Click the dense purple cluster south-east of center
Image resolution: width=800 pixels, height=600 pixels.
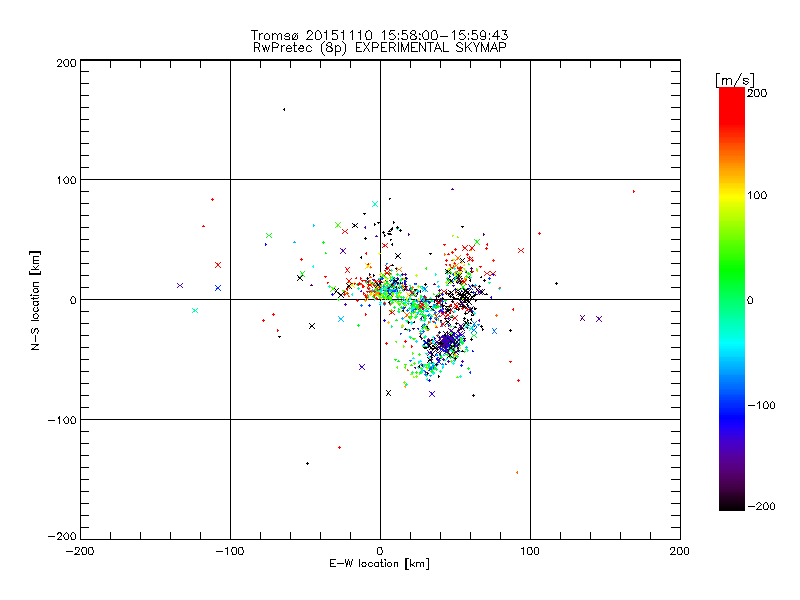[447, 342]
